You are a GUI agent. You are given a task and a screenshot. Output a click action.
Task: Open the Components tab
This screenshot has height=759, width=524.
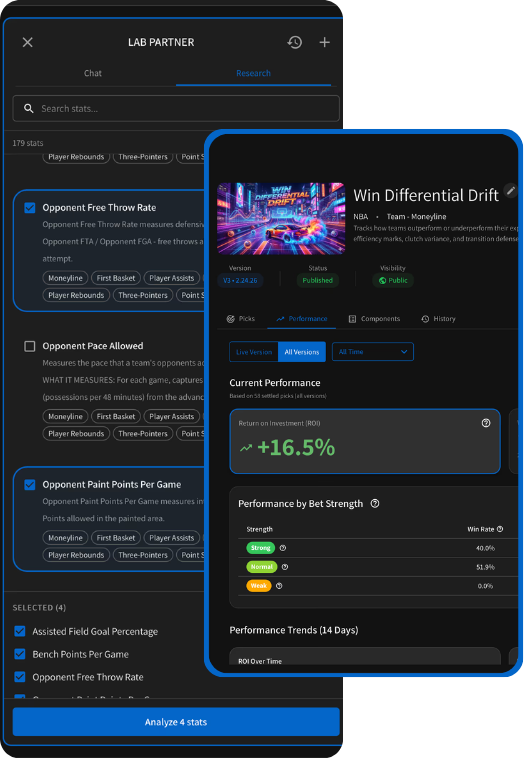point(374,319)
